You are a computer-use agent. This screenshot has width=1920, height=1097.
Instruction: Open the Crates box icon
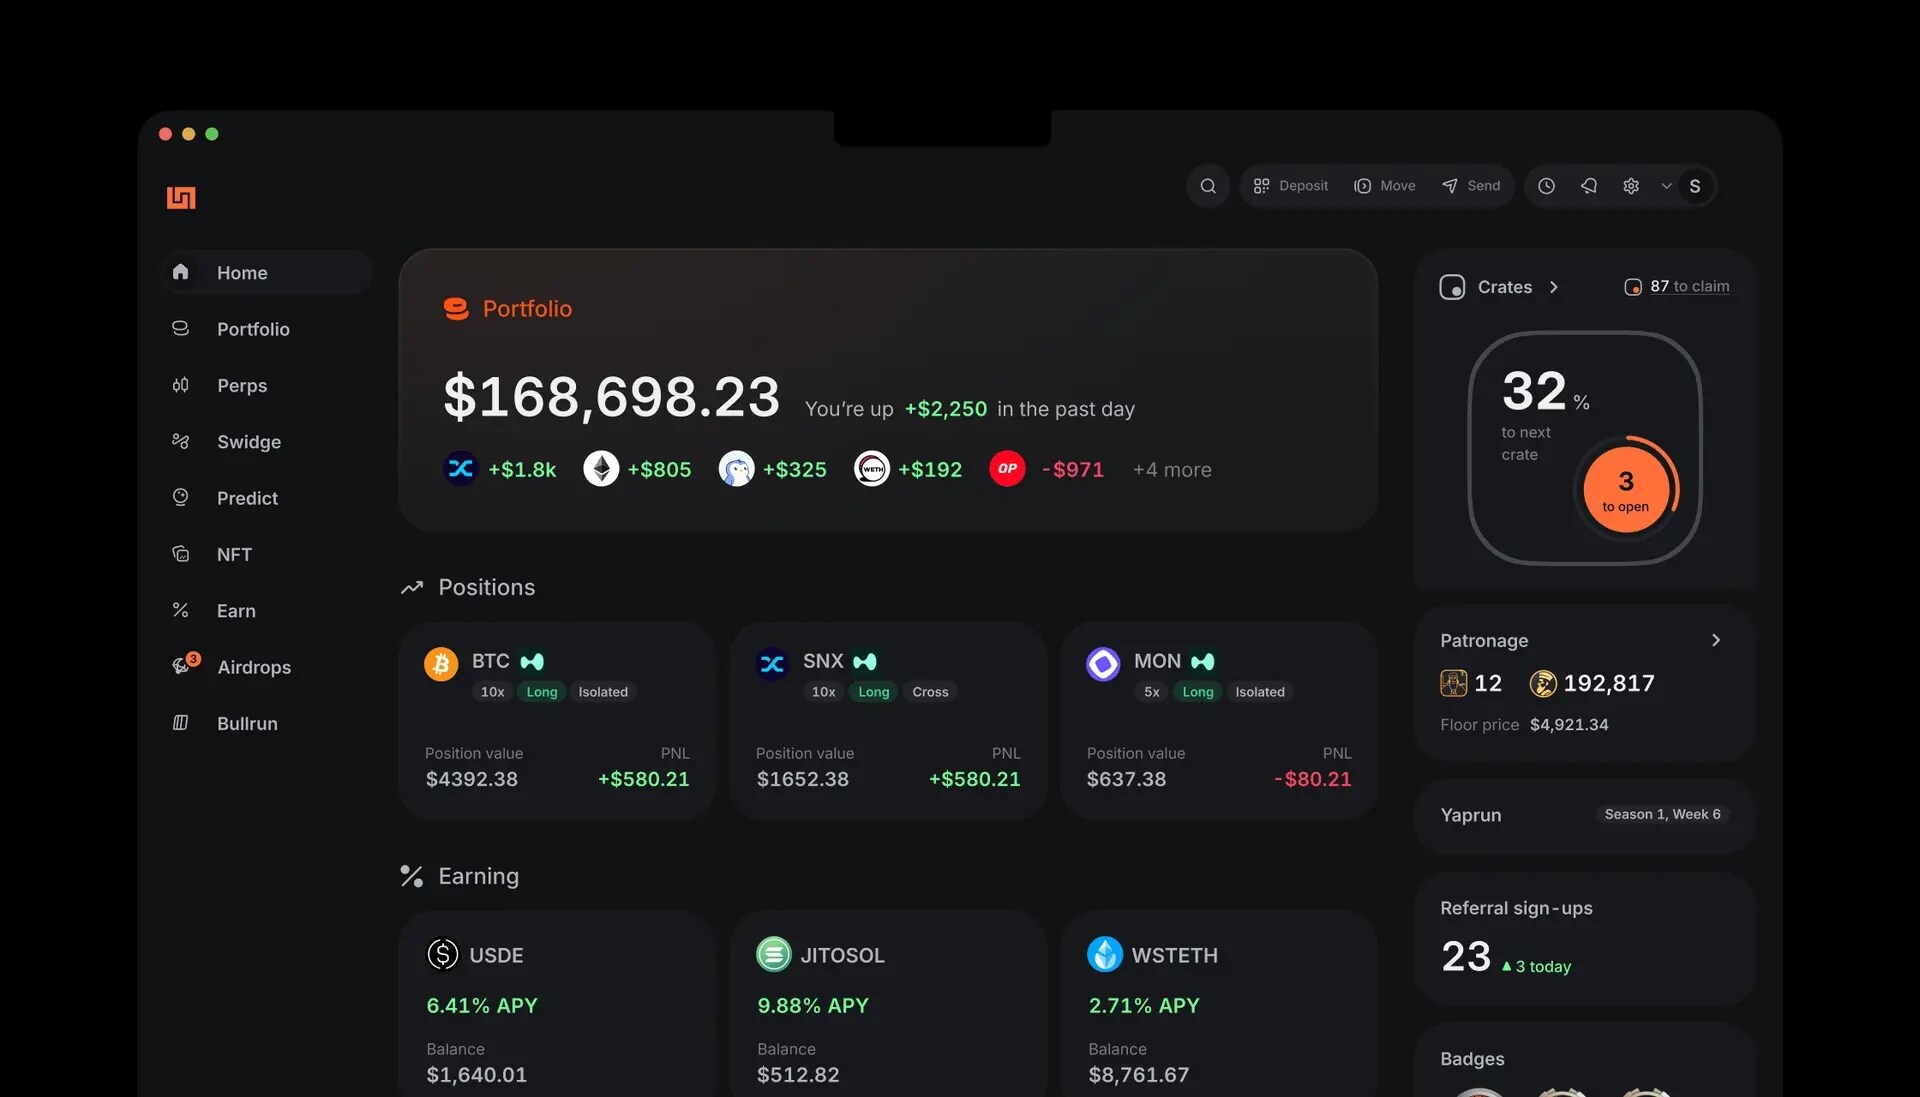pos(1452,287)
